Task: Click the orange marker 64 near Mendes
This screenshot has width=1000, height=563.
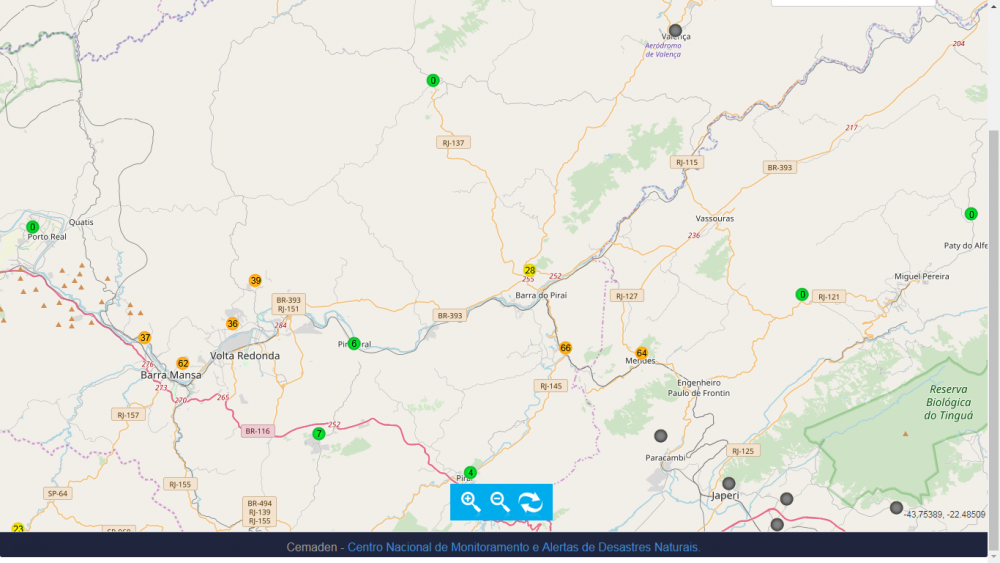Action: (642, 353)
